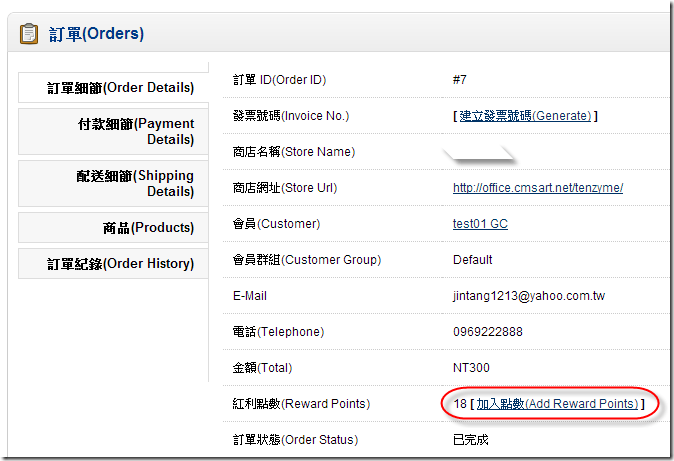The image size is (674, 461).
Task: Generate the invoice number link
Action: [525, 116]
